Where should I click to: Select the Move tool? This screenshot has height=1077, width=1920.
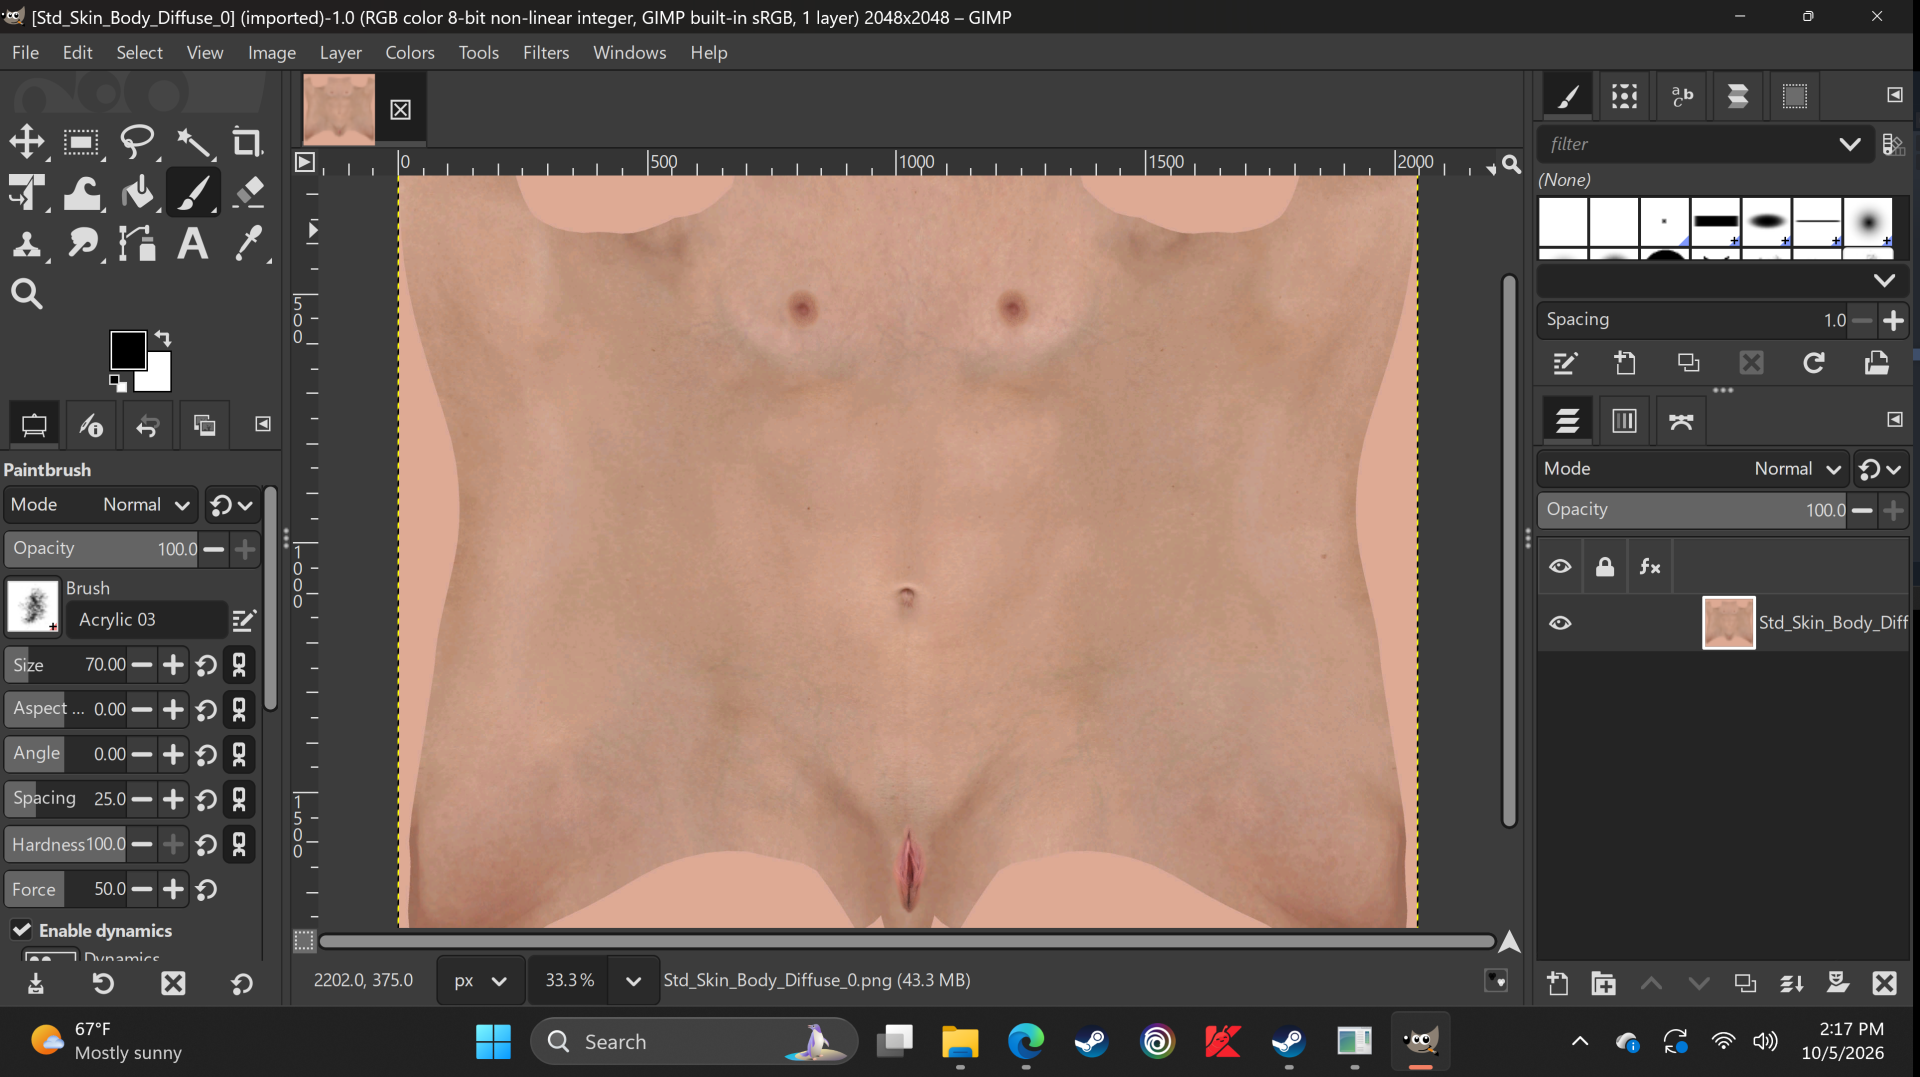(27, 142)
